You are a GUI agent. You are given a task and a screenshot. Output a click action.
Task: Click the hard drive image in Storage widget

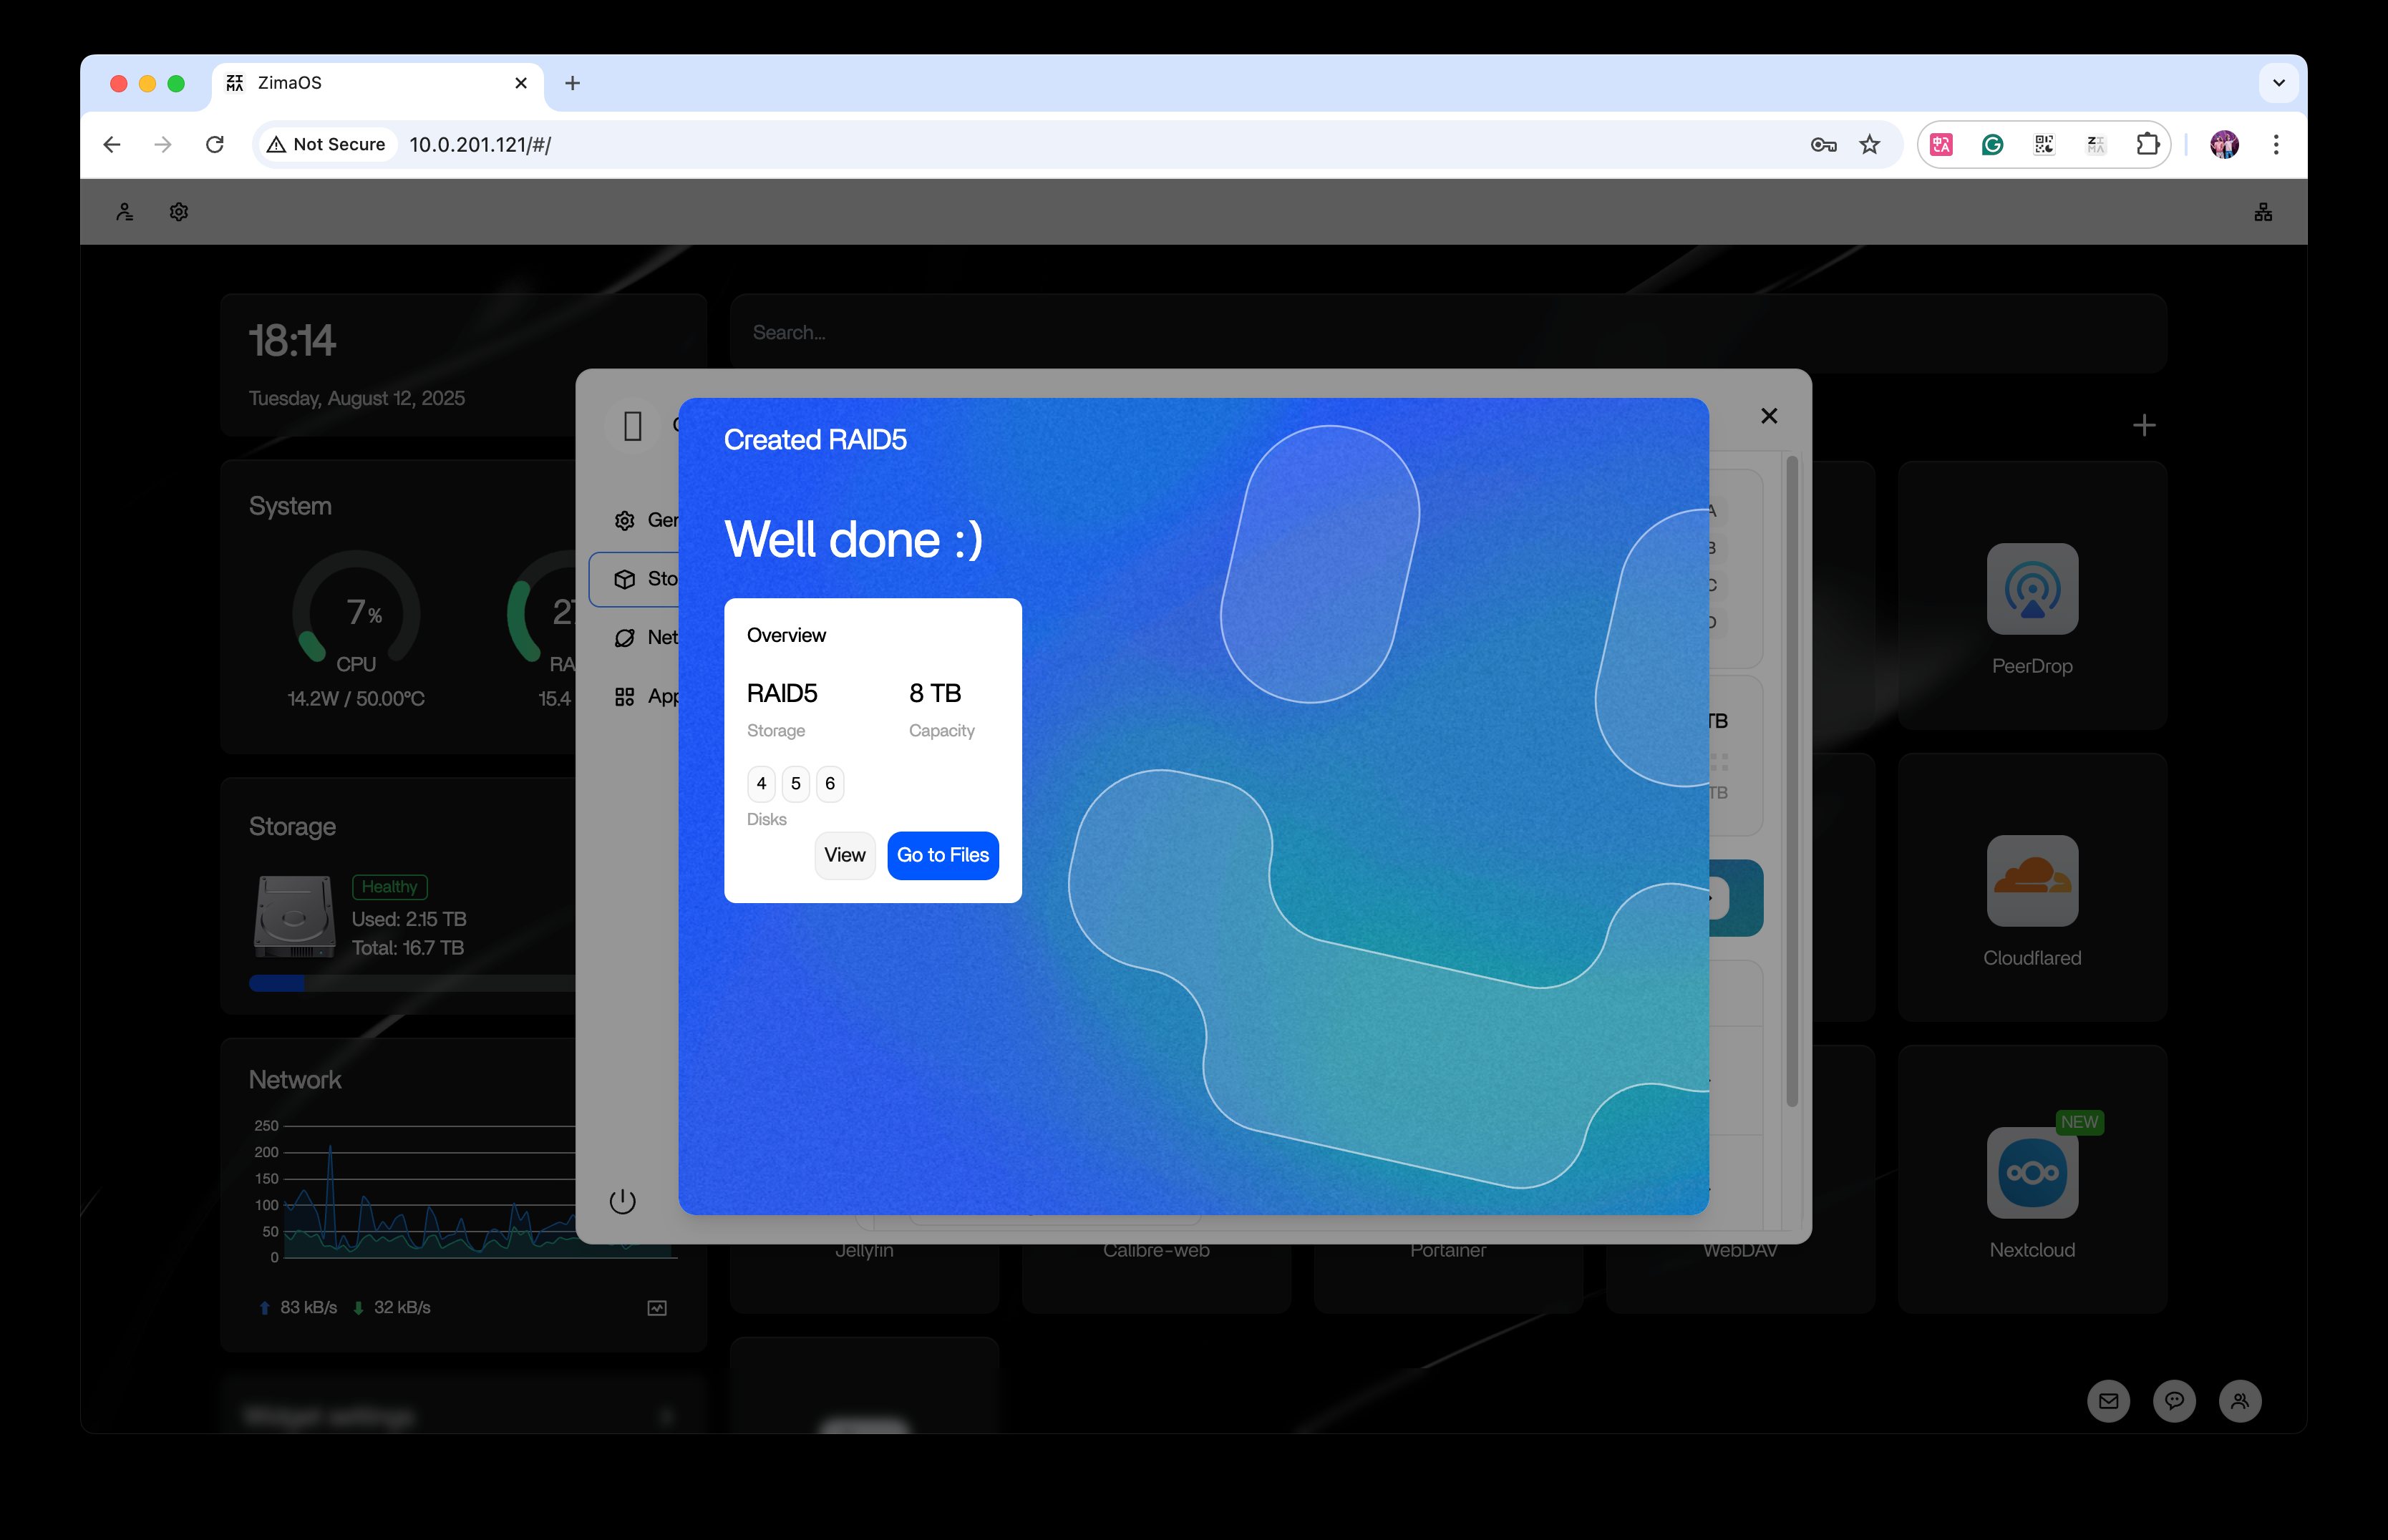point(294,917)
